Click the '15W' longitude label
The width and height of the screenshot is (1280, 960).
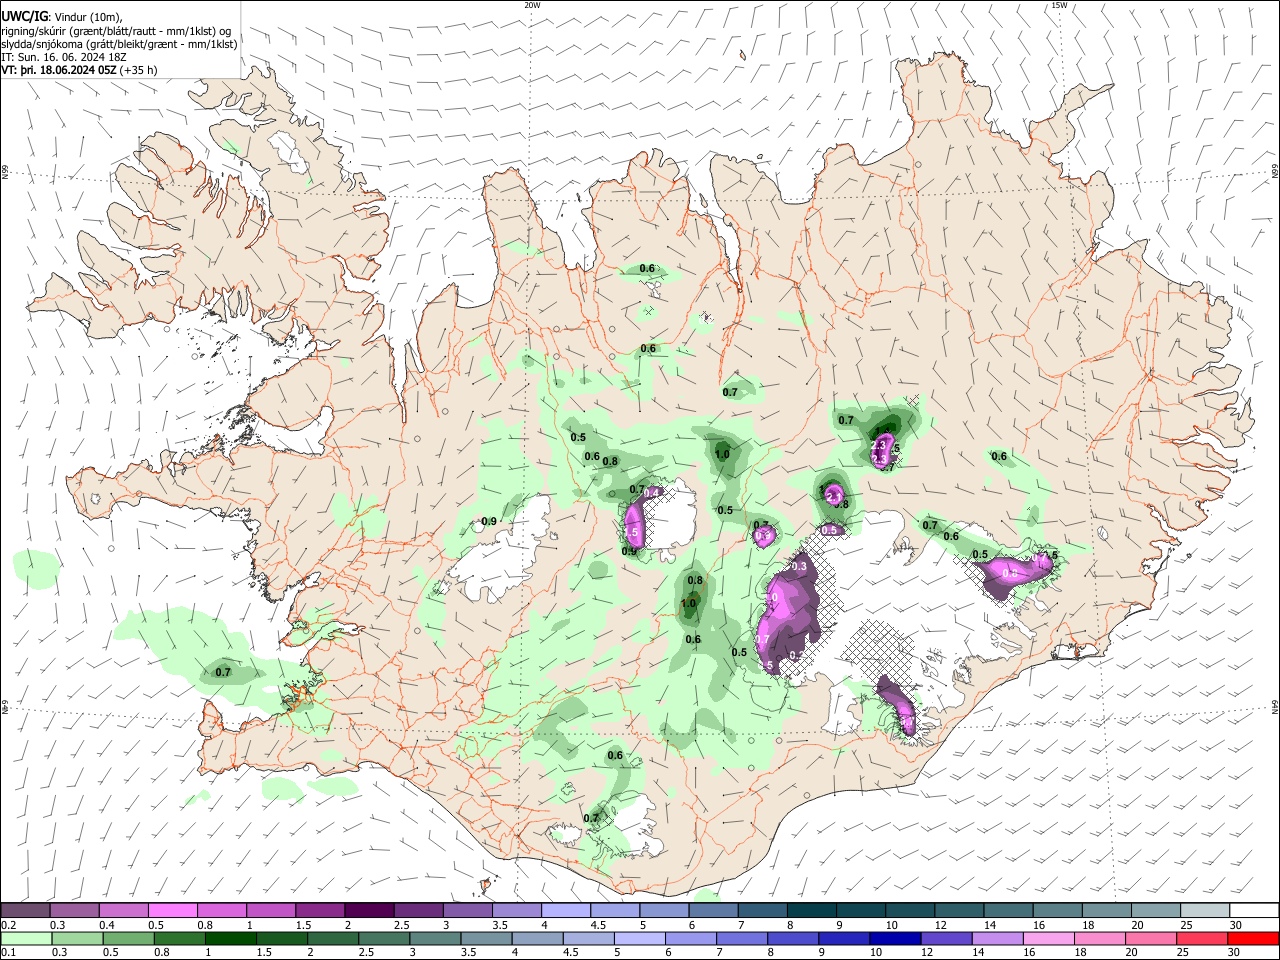pyautogui.click(x=1058, y=5)
